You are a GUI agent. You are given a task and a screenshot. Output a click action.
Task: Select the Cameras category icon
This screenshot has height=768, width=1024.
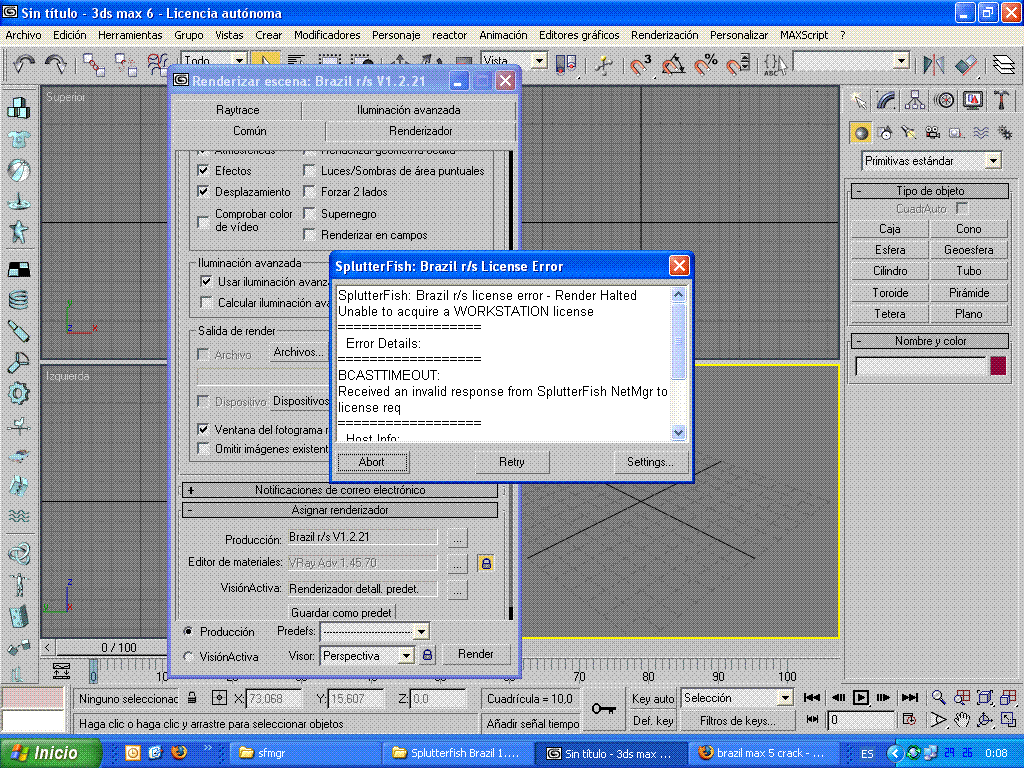click(x=933, y=133)
